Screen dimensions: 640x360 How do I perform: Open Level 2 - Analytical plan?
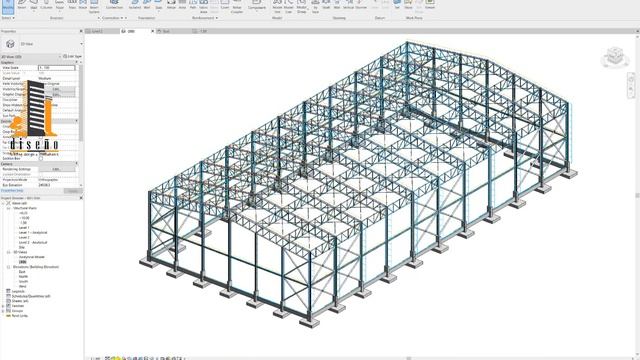[33, 242]
